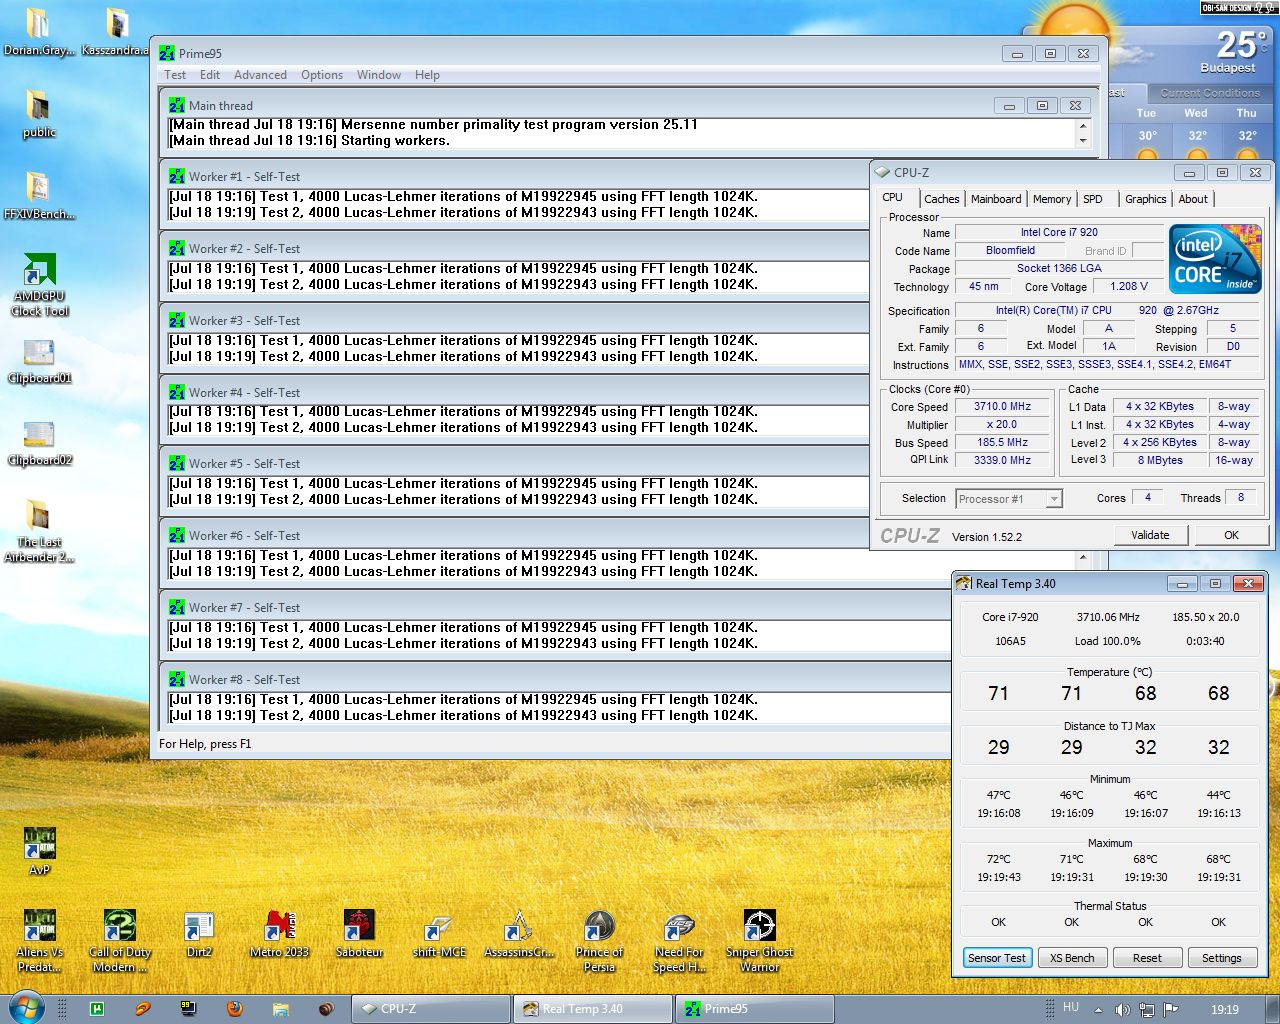Click Budapest in weather gadget
1280x1024 pixels.
point(1227,68)
